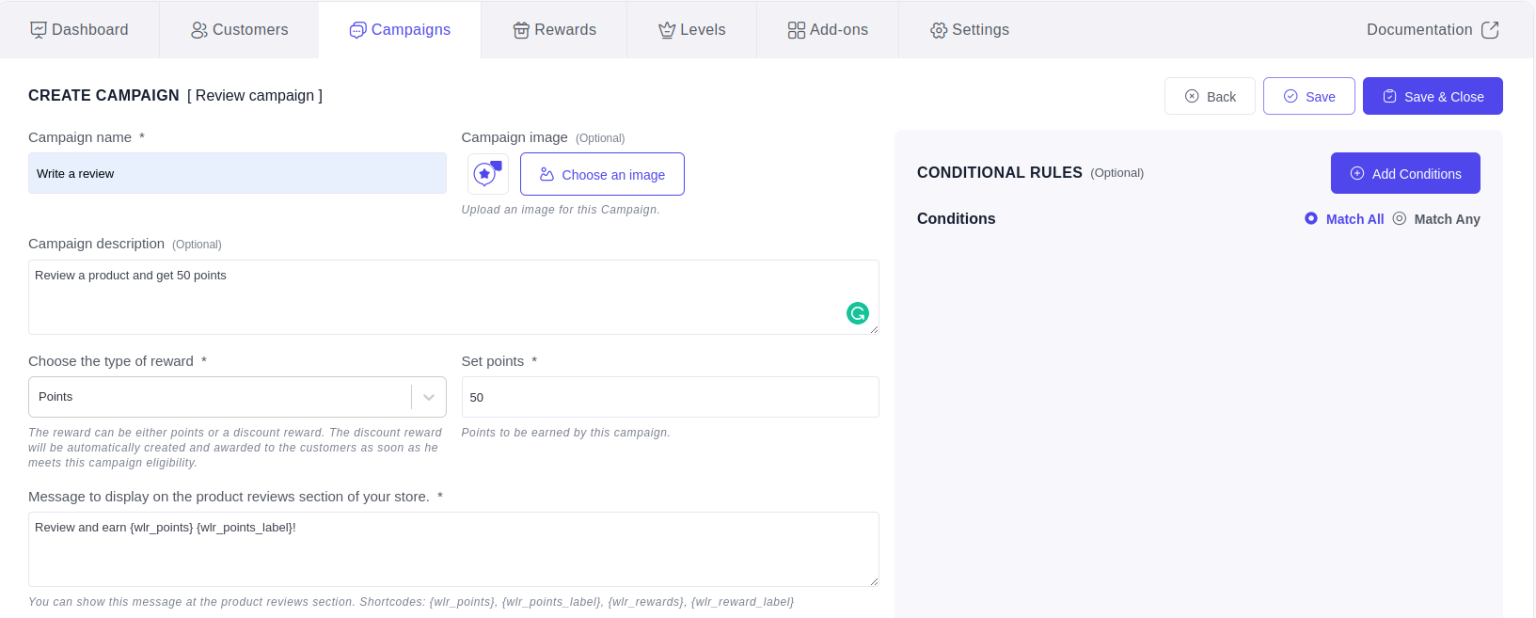The image size is (1536, 618).
Task: Click the Rewards gift box icon
Action: (x=521, y=30)
